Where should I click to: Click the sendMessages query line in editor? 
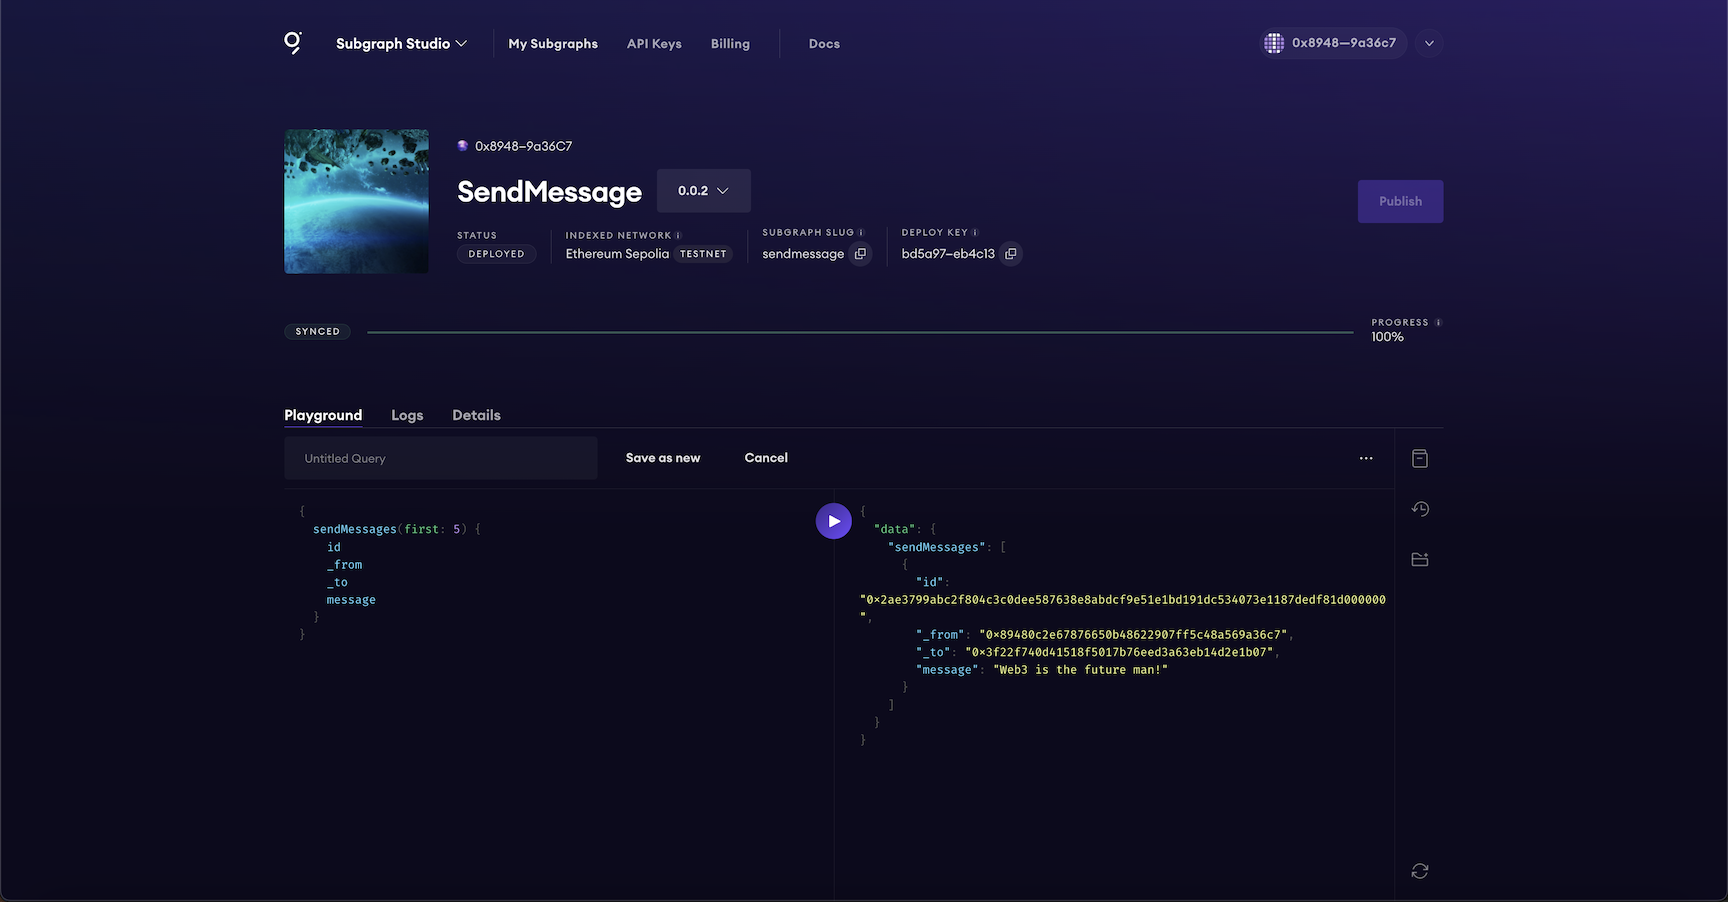pyautogui.click(x=397, y=529)
